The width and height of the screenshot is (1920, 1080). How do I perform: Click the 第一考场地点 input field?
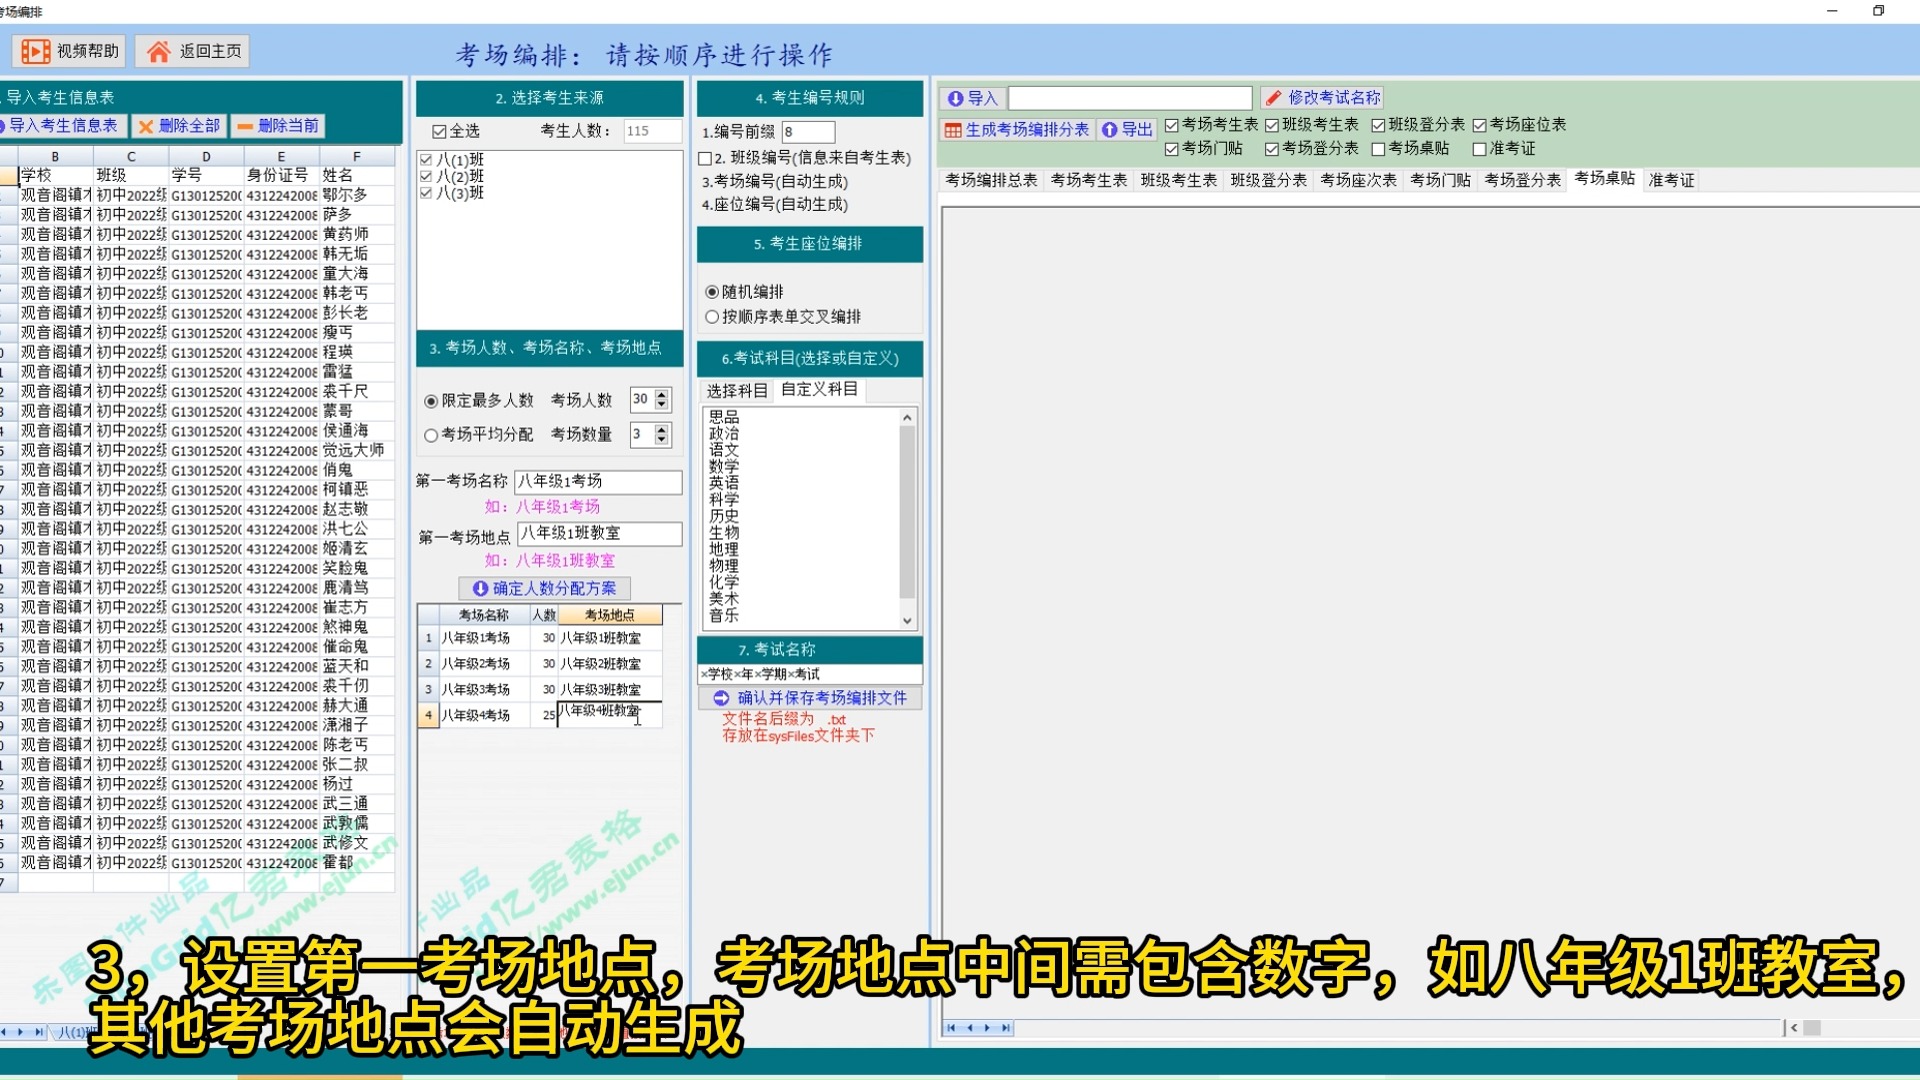click(600, 534)
